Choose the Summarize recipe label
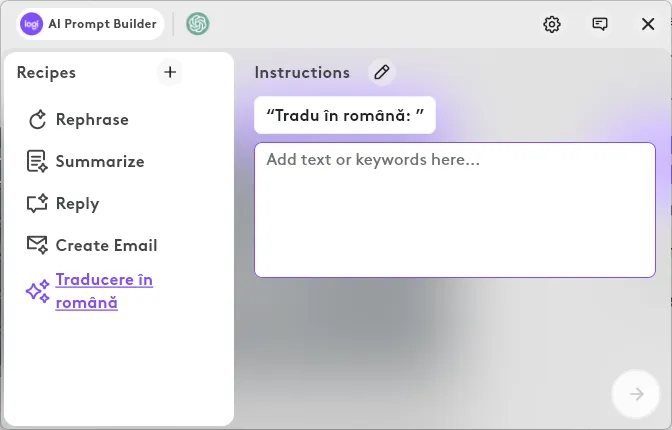The height and width of the screenshot is (430, 672). coord(100,162)
